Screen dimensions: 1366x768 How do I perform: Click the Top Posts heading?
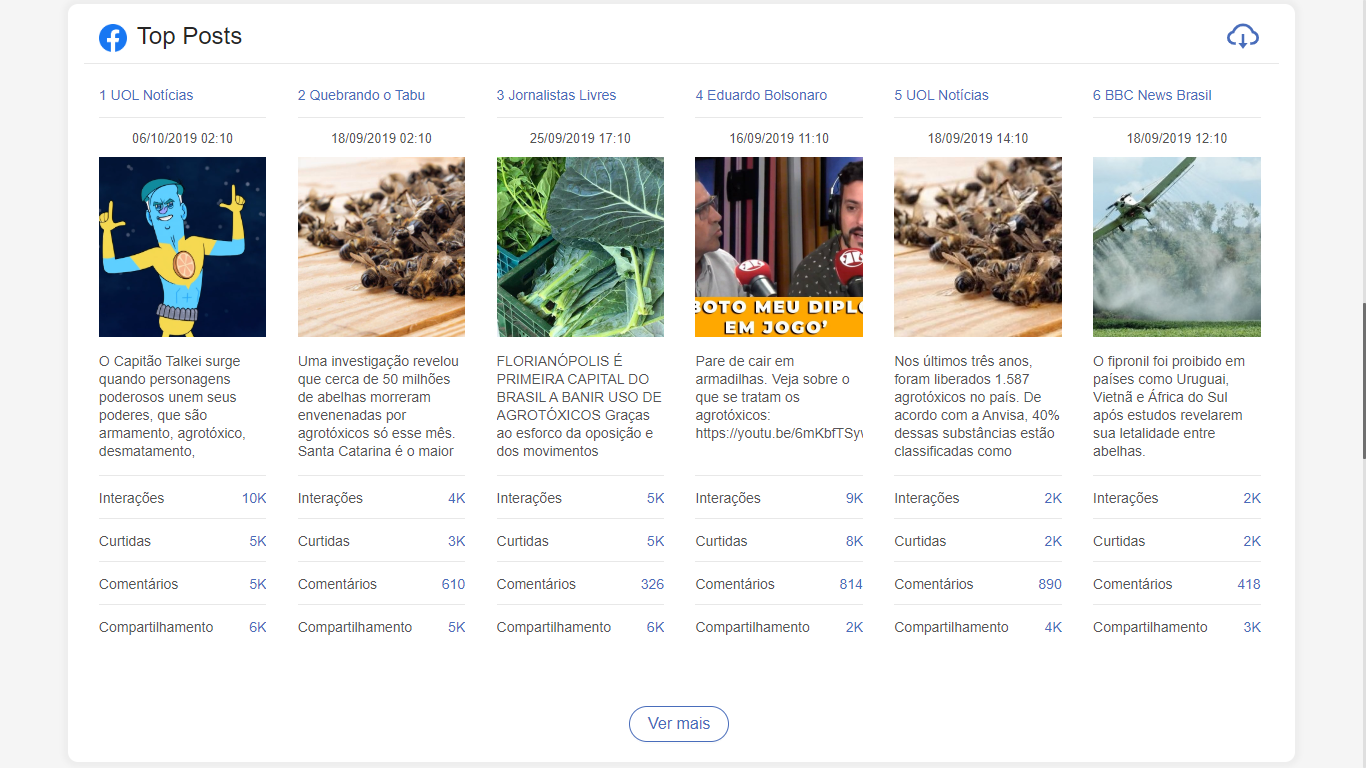coord(189,37)
